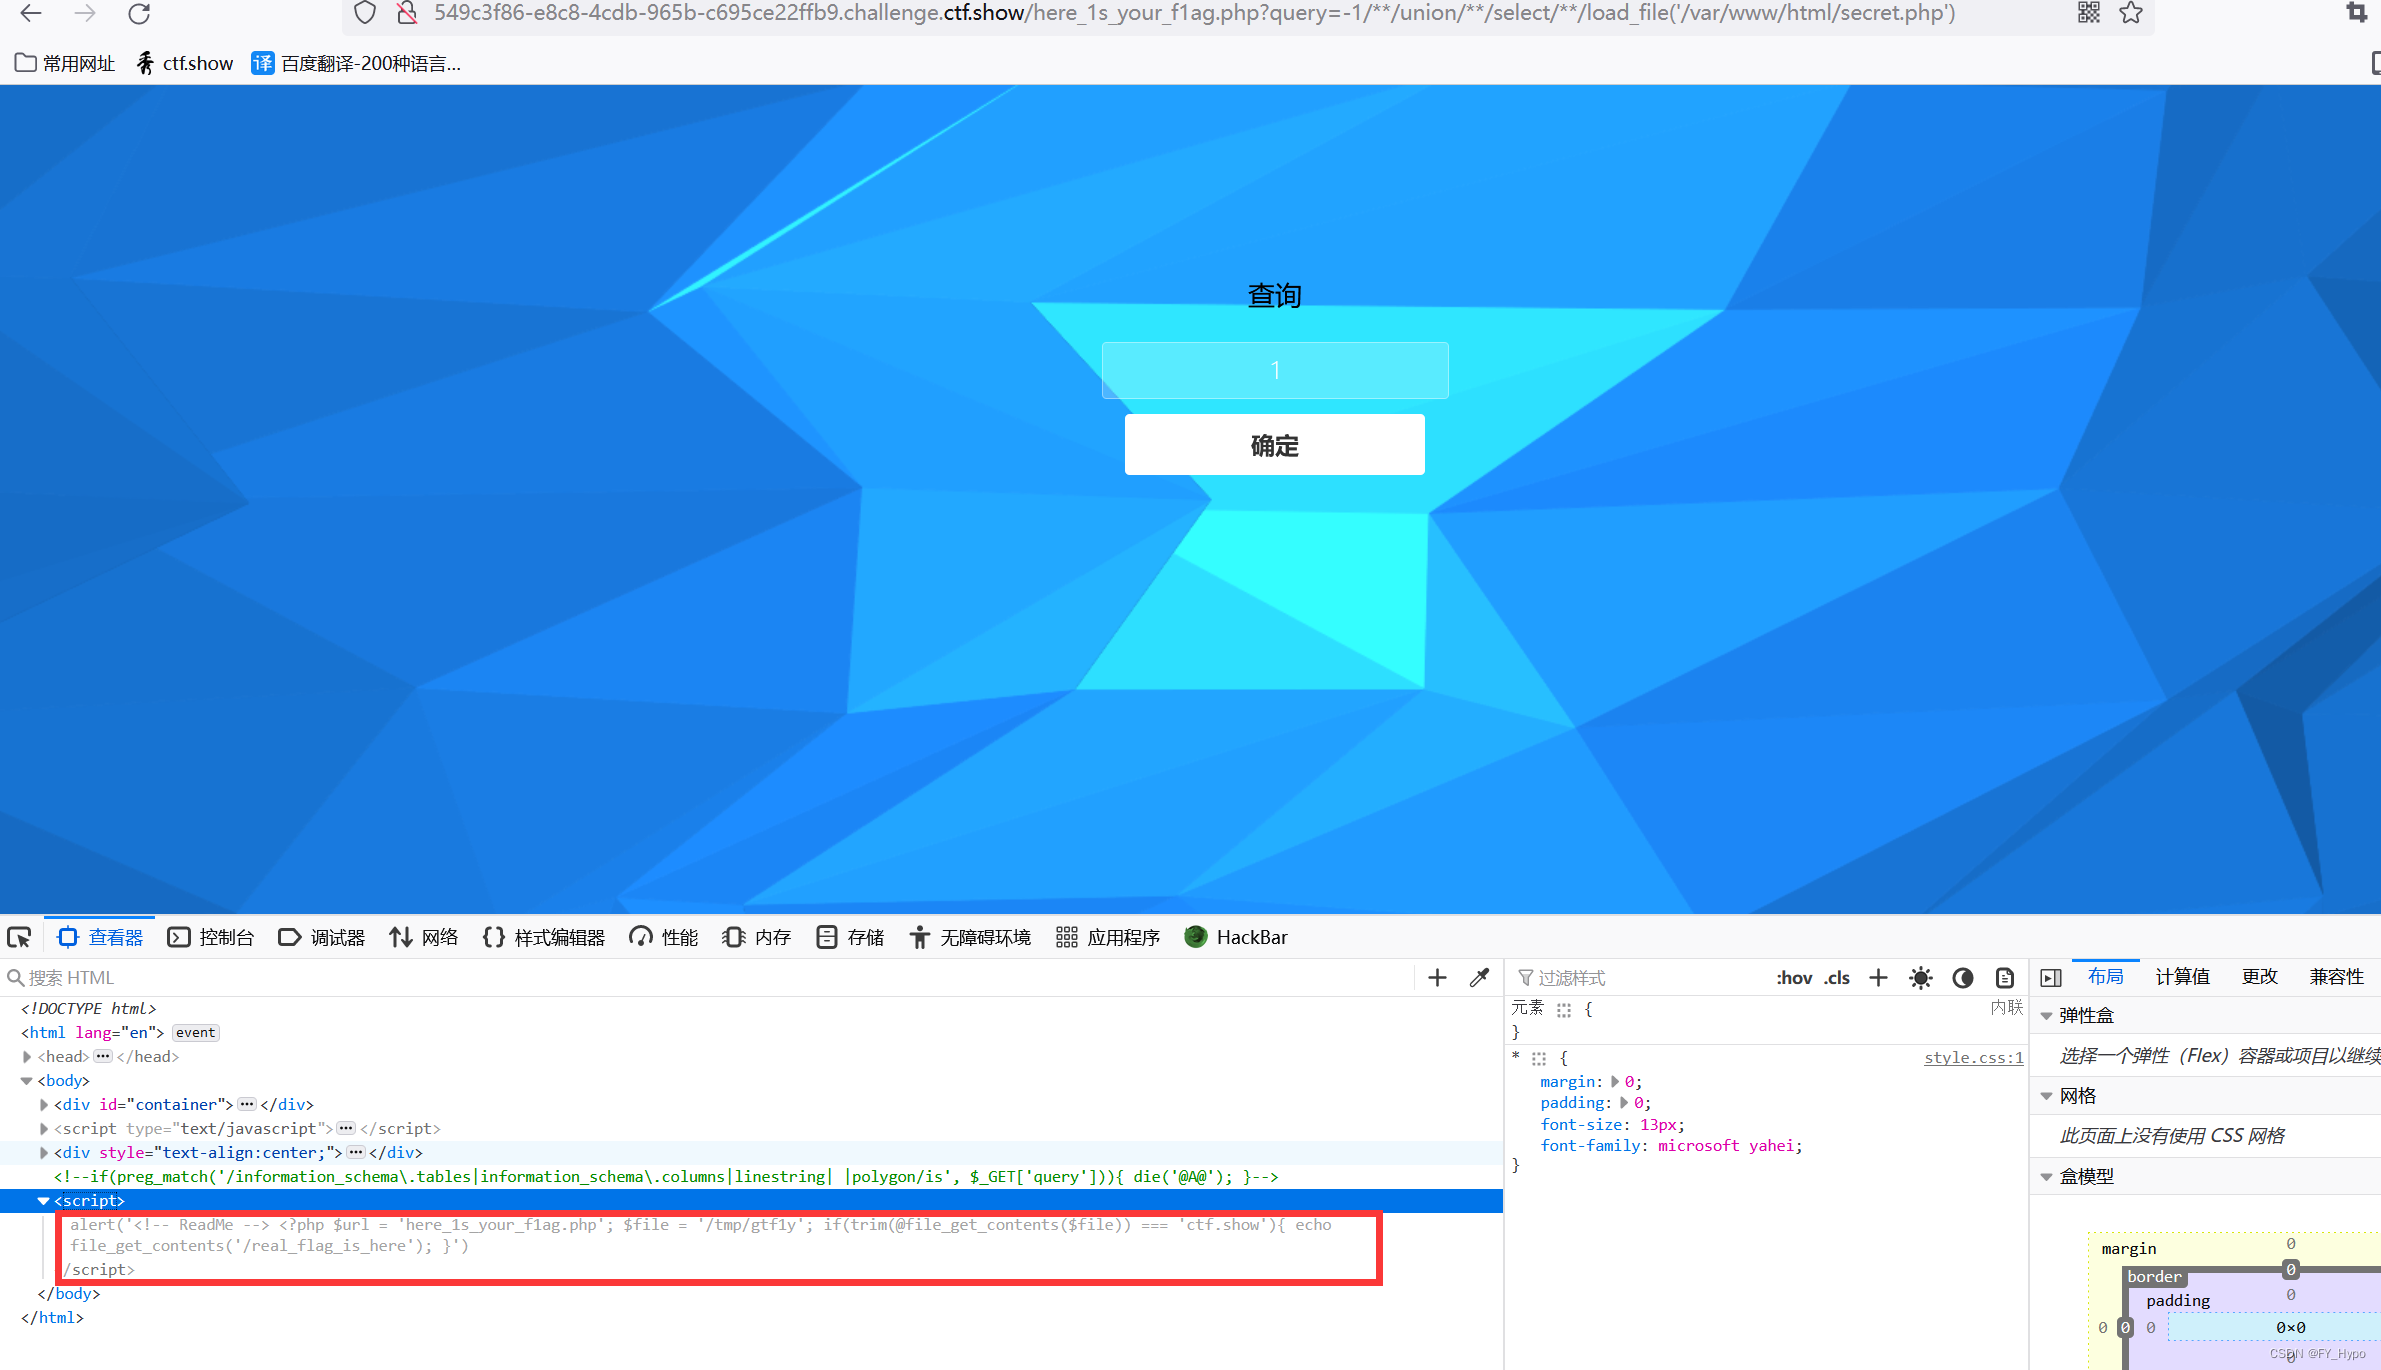Click the 过滤样式 filter styles field
Image resolution: width=2381 pixels, height=1370 pixels.
click(x=1640, y=978)
